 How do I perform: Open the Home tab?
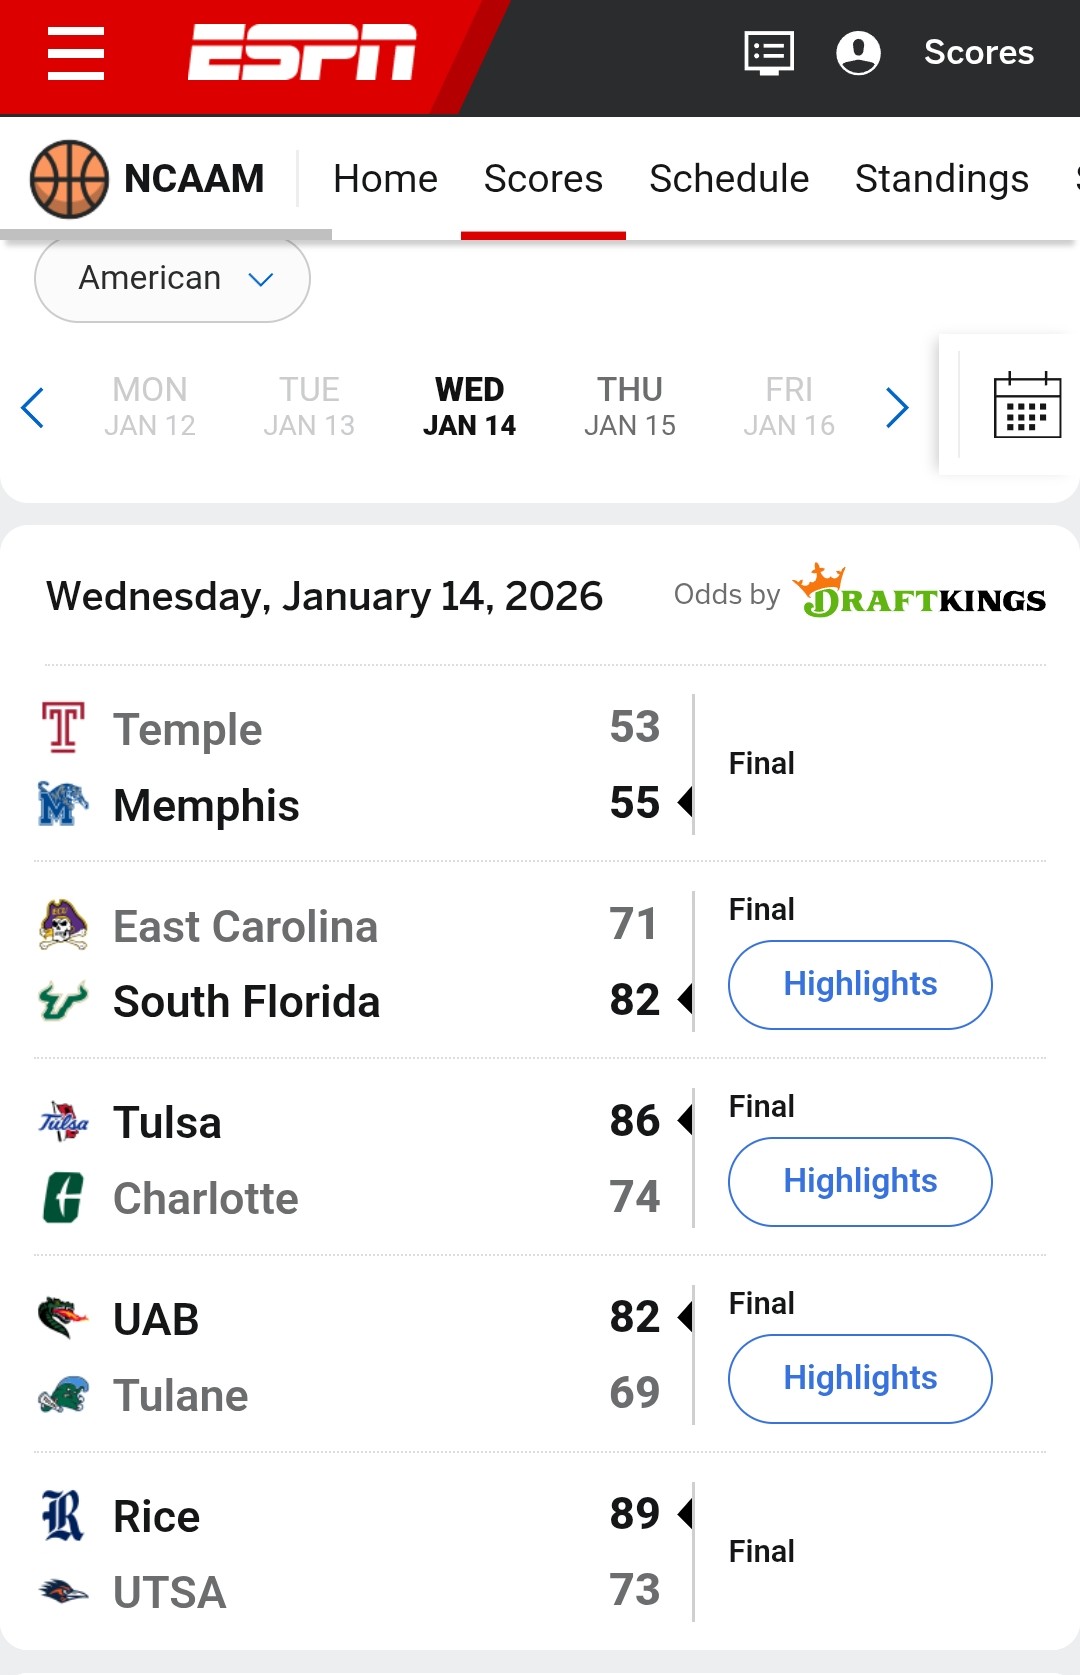(385, 179)
